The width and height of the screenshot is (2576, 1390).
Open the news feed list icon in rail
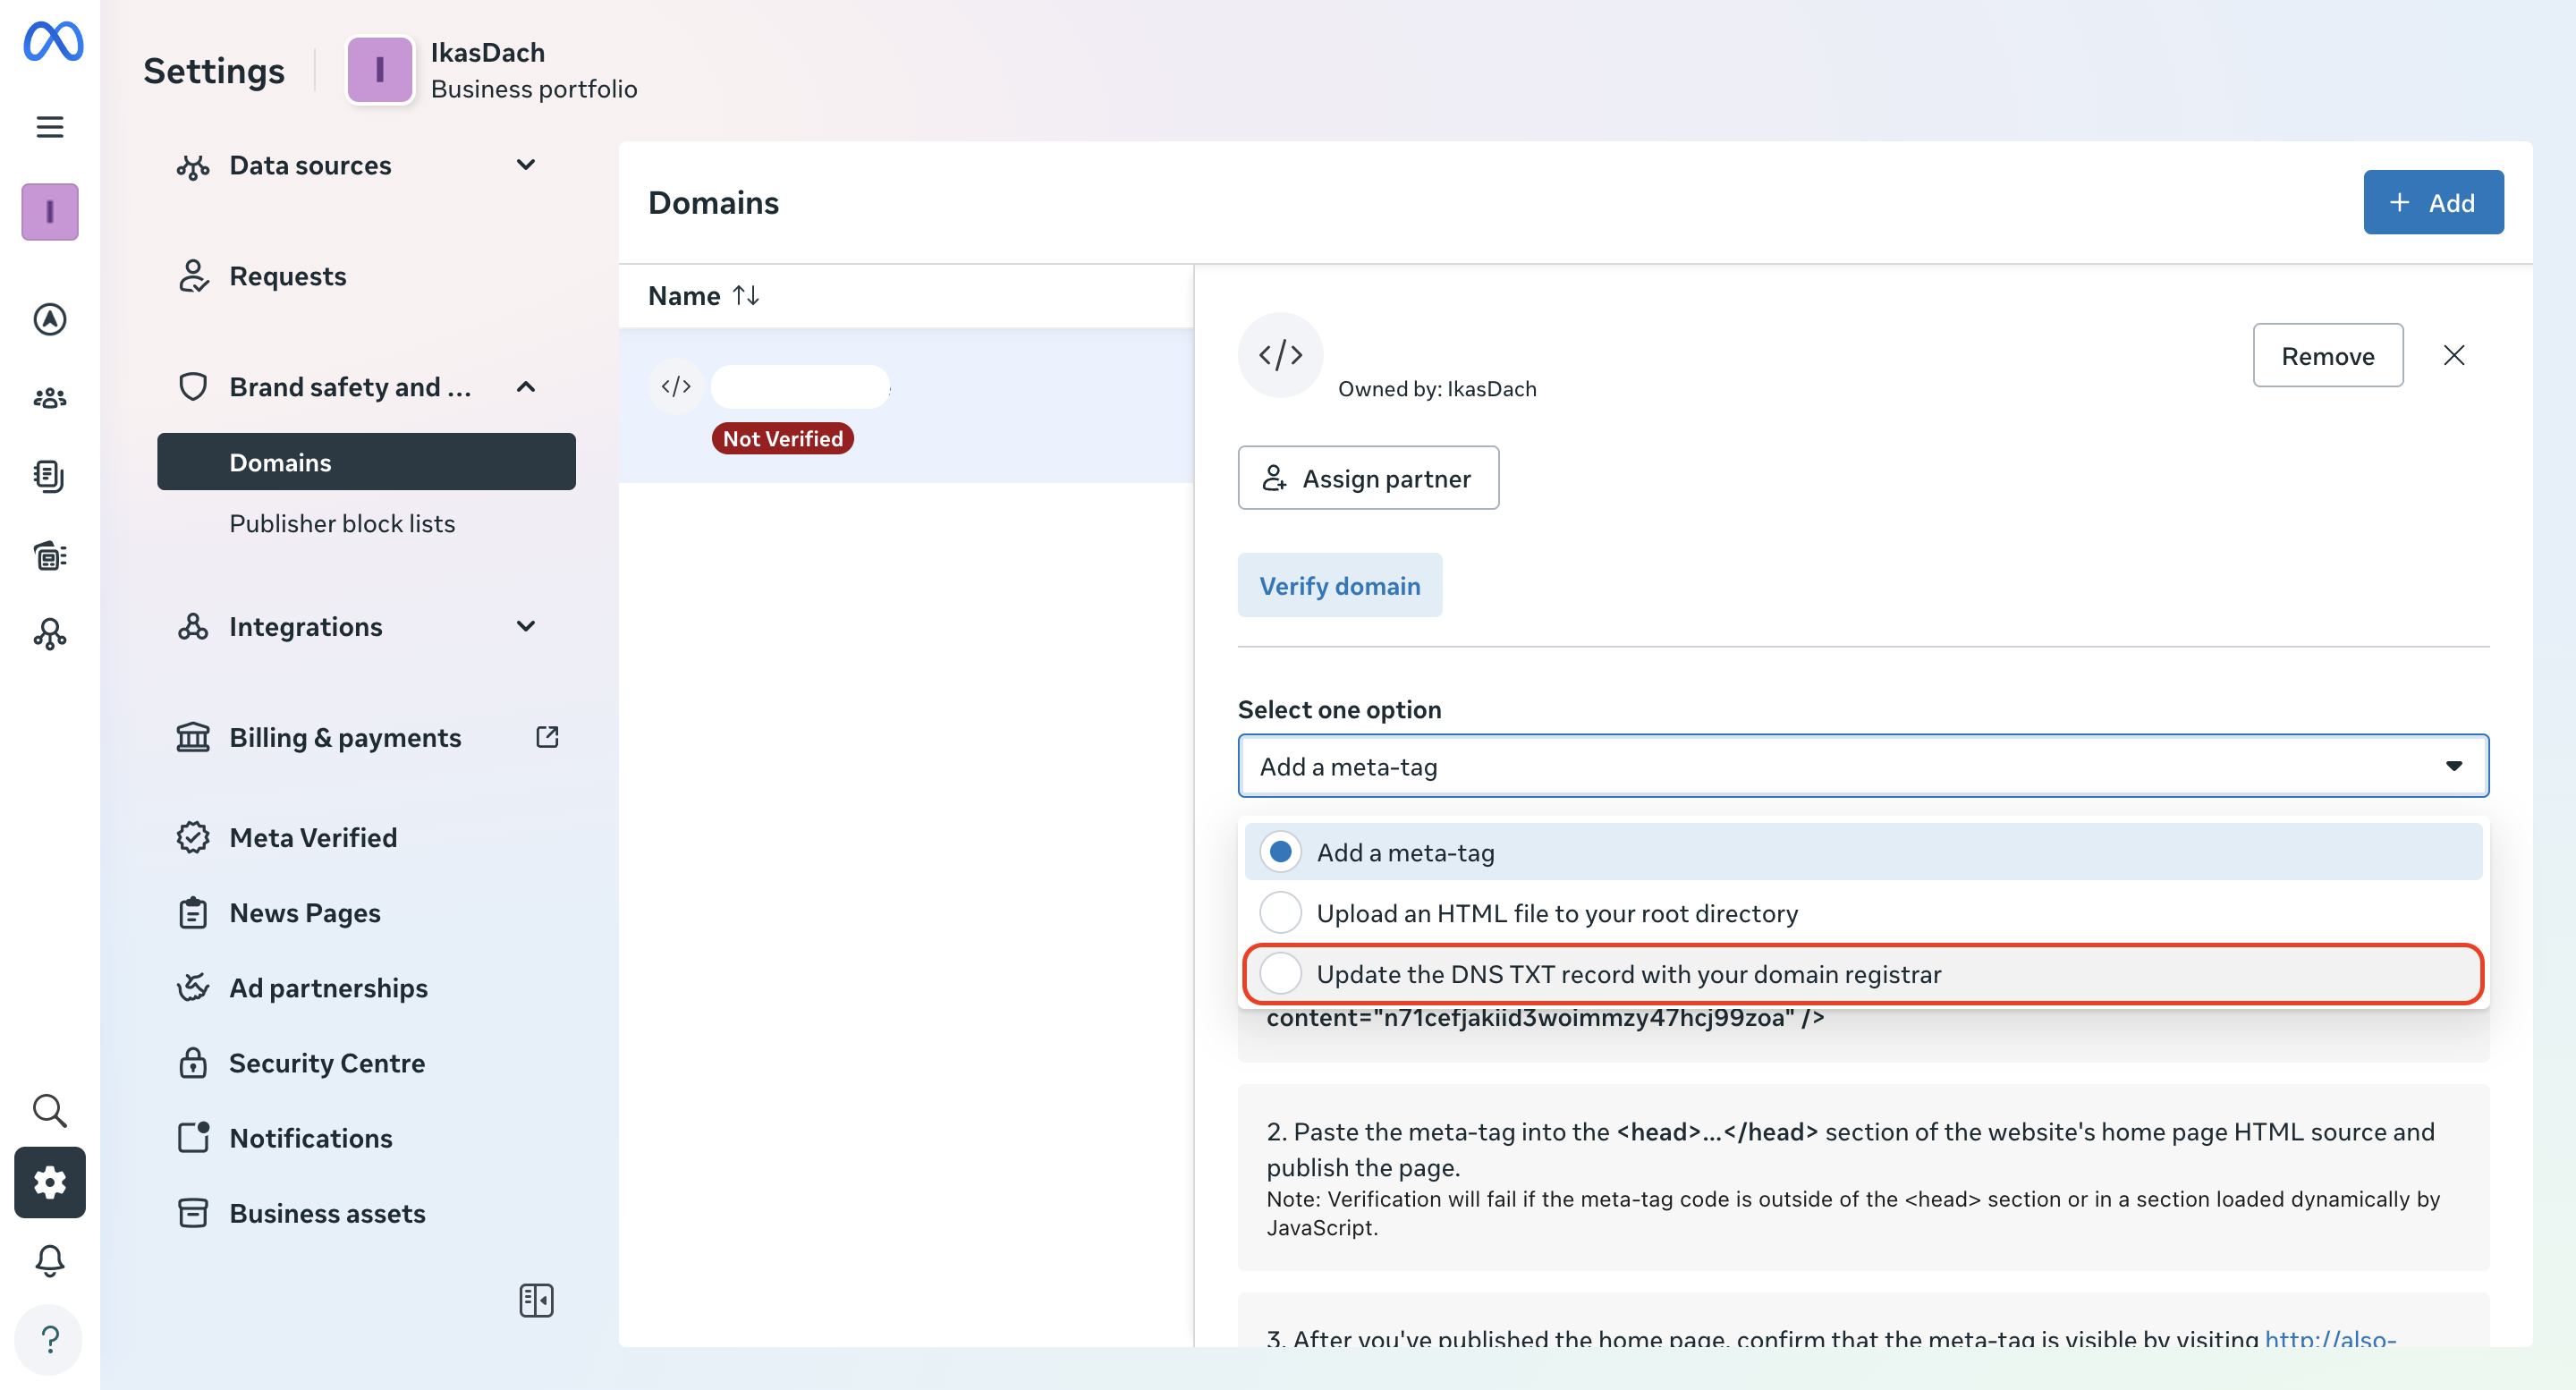(x=50, y=555)
